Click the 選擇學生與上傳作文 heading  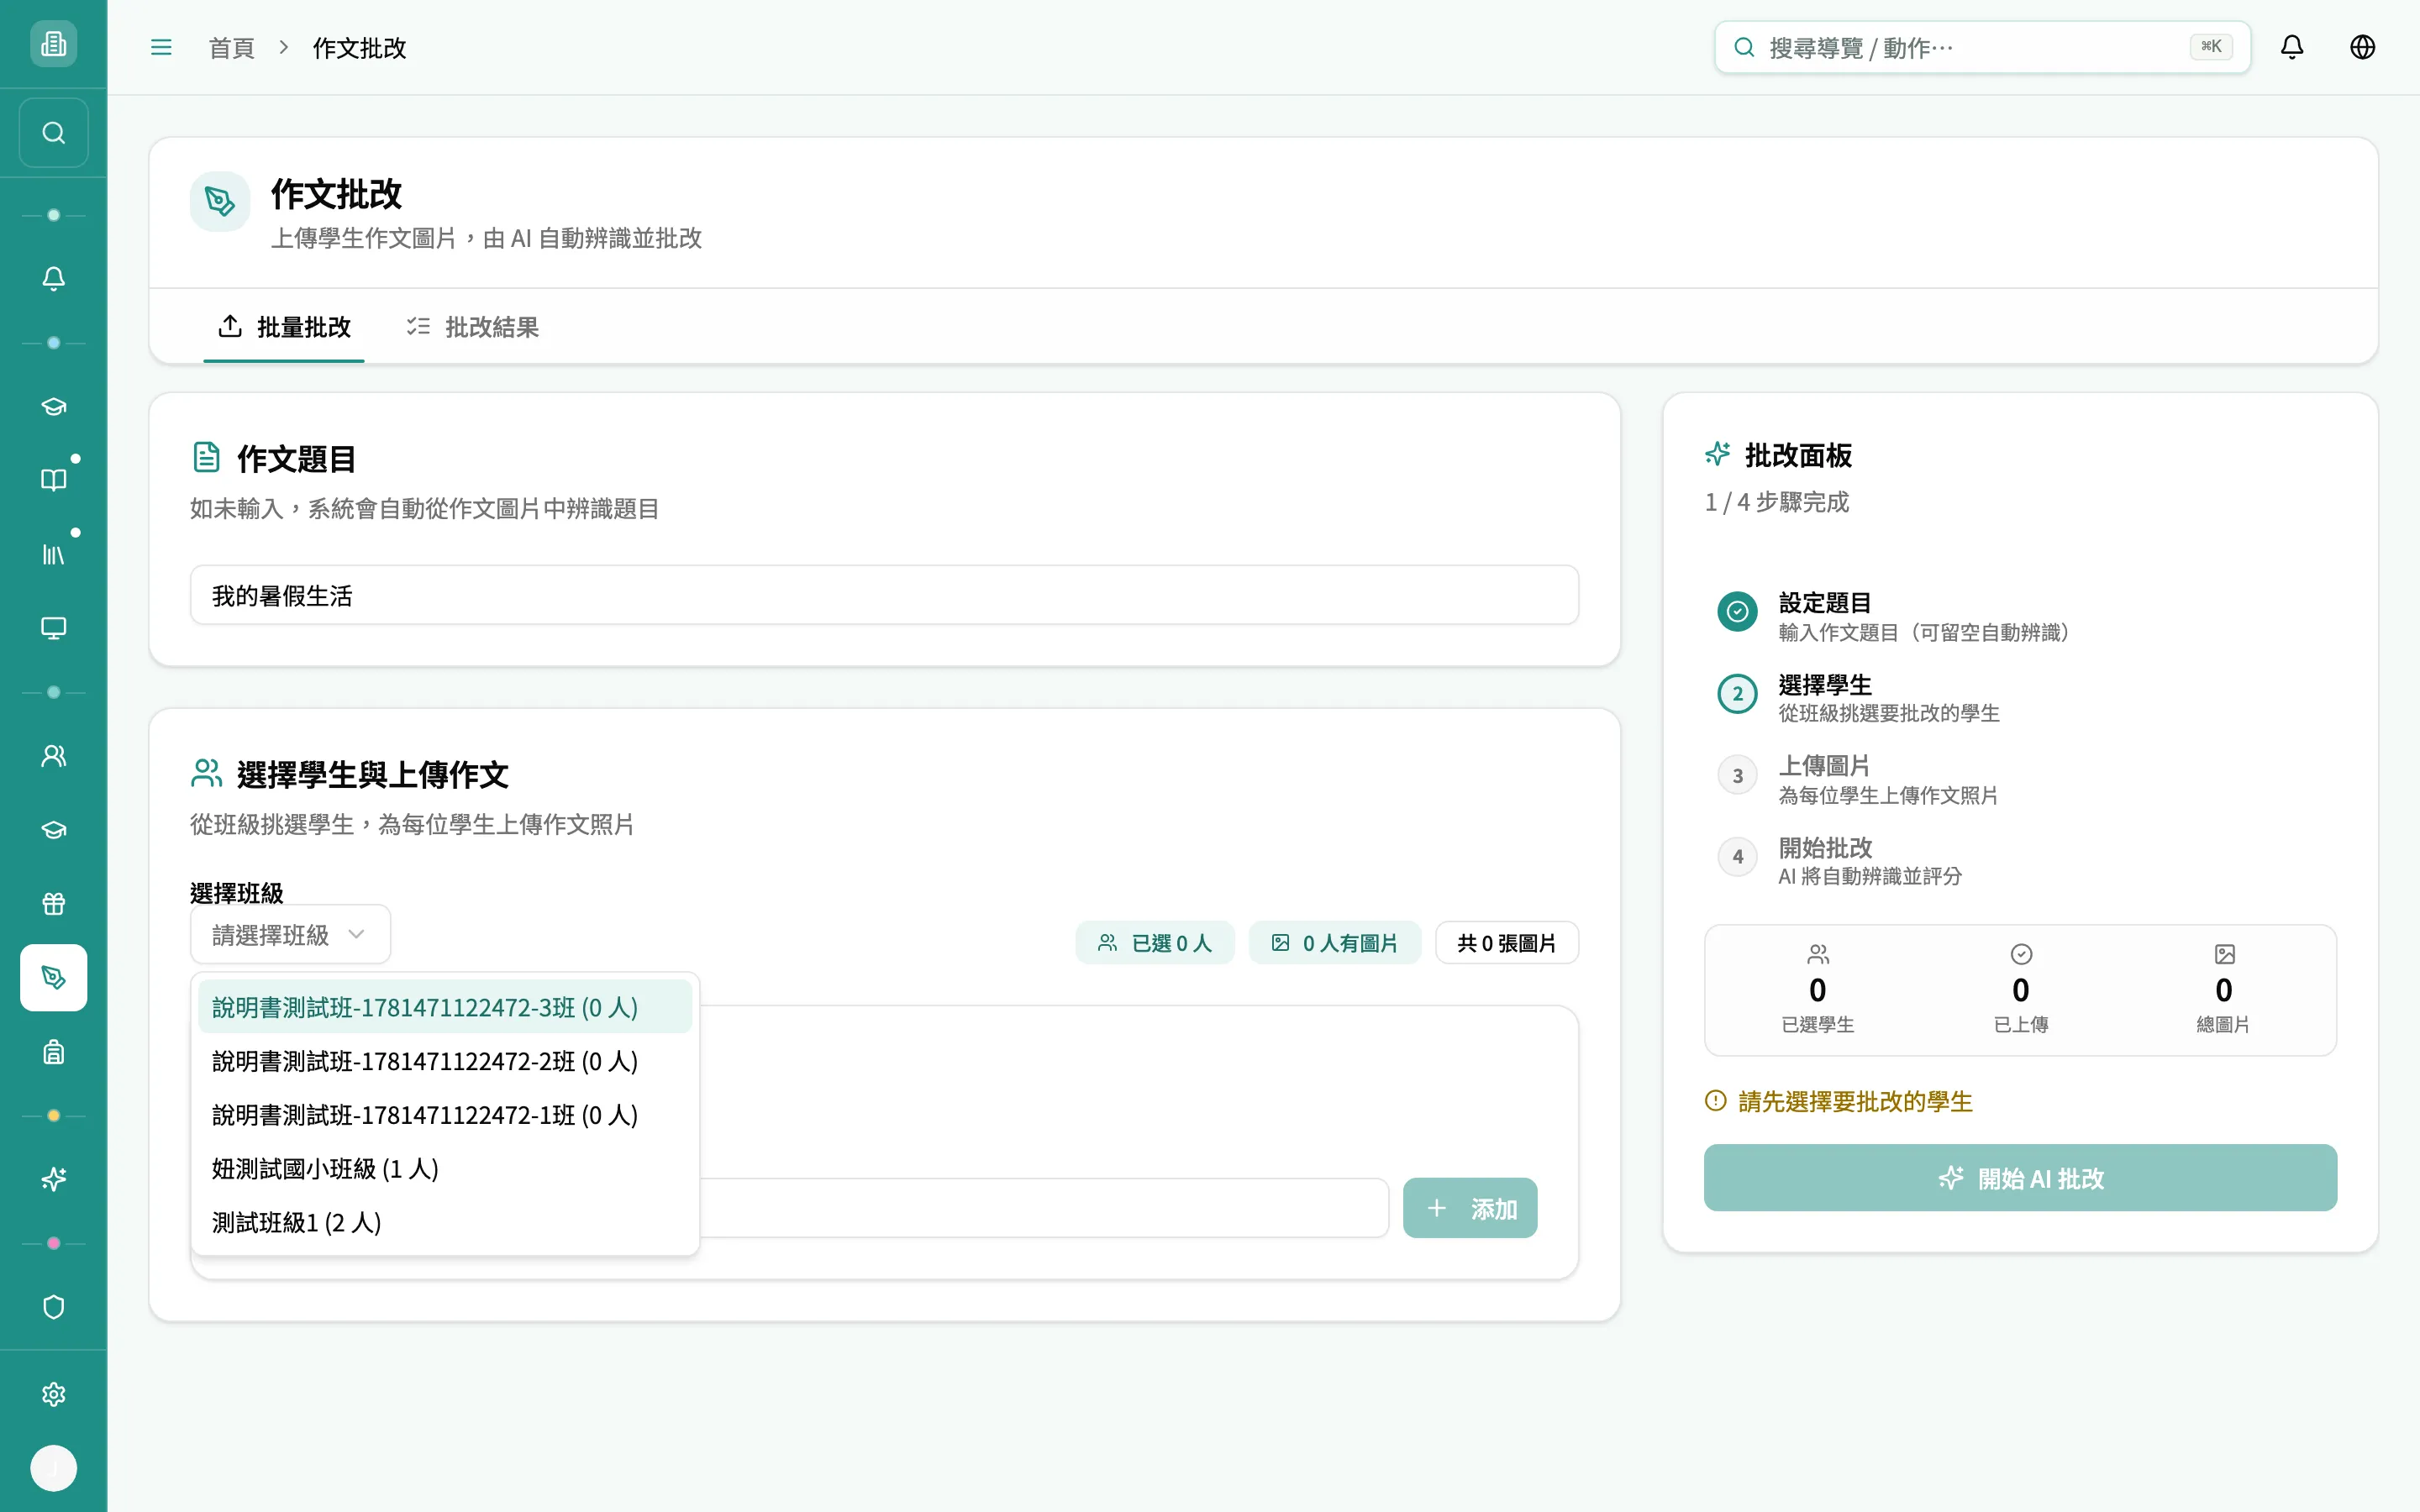click(x=372, y=774)
